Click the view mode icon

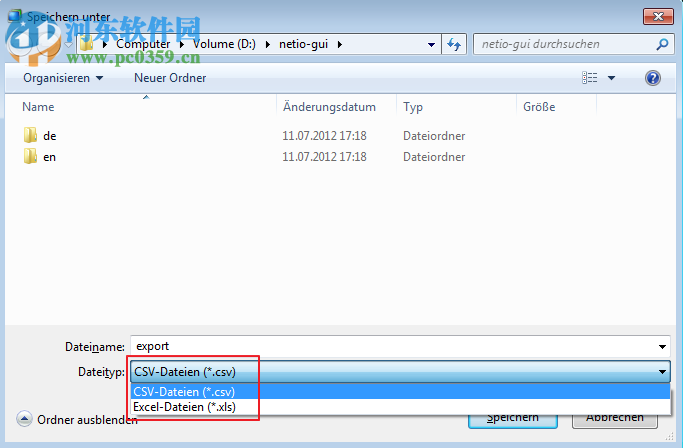(x=590, y=78)
